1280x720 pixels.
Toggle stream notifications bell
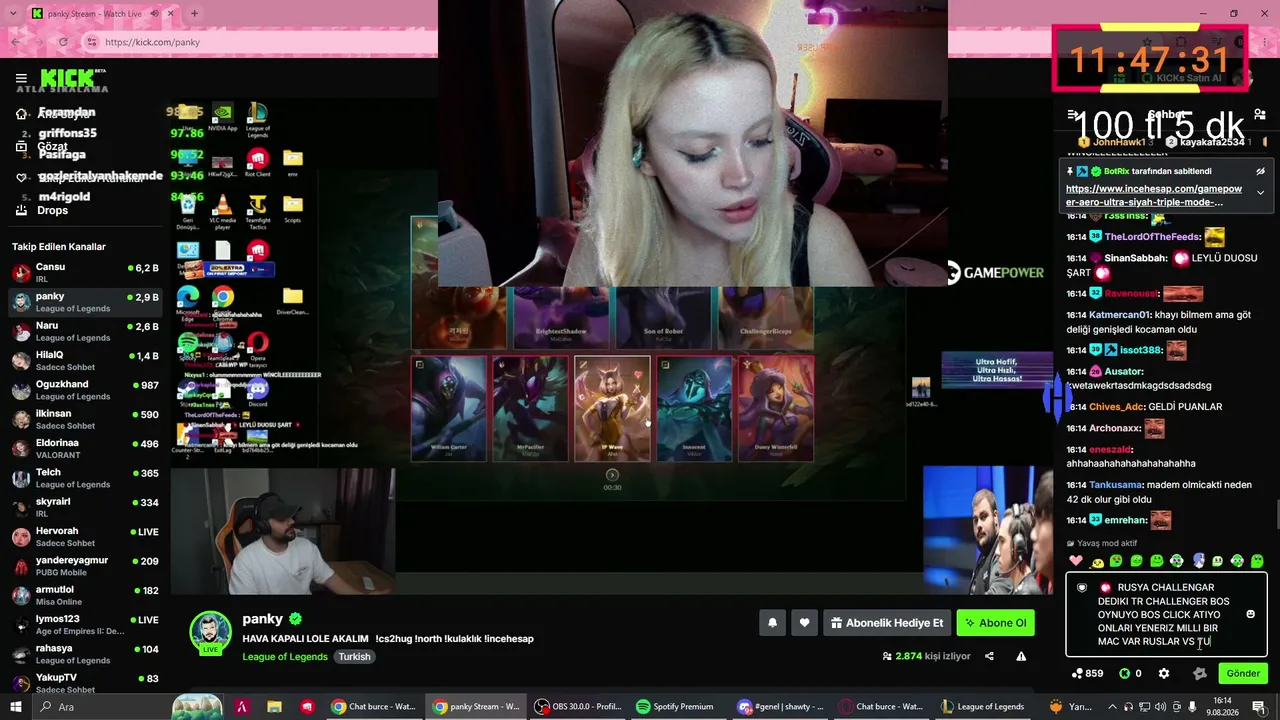click(772, 623)
